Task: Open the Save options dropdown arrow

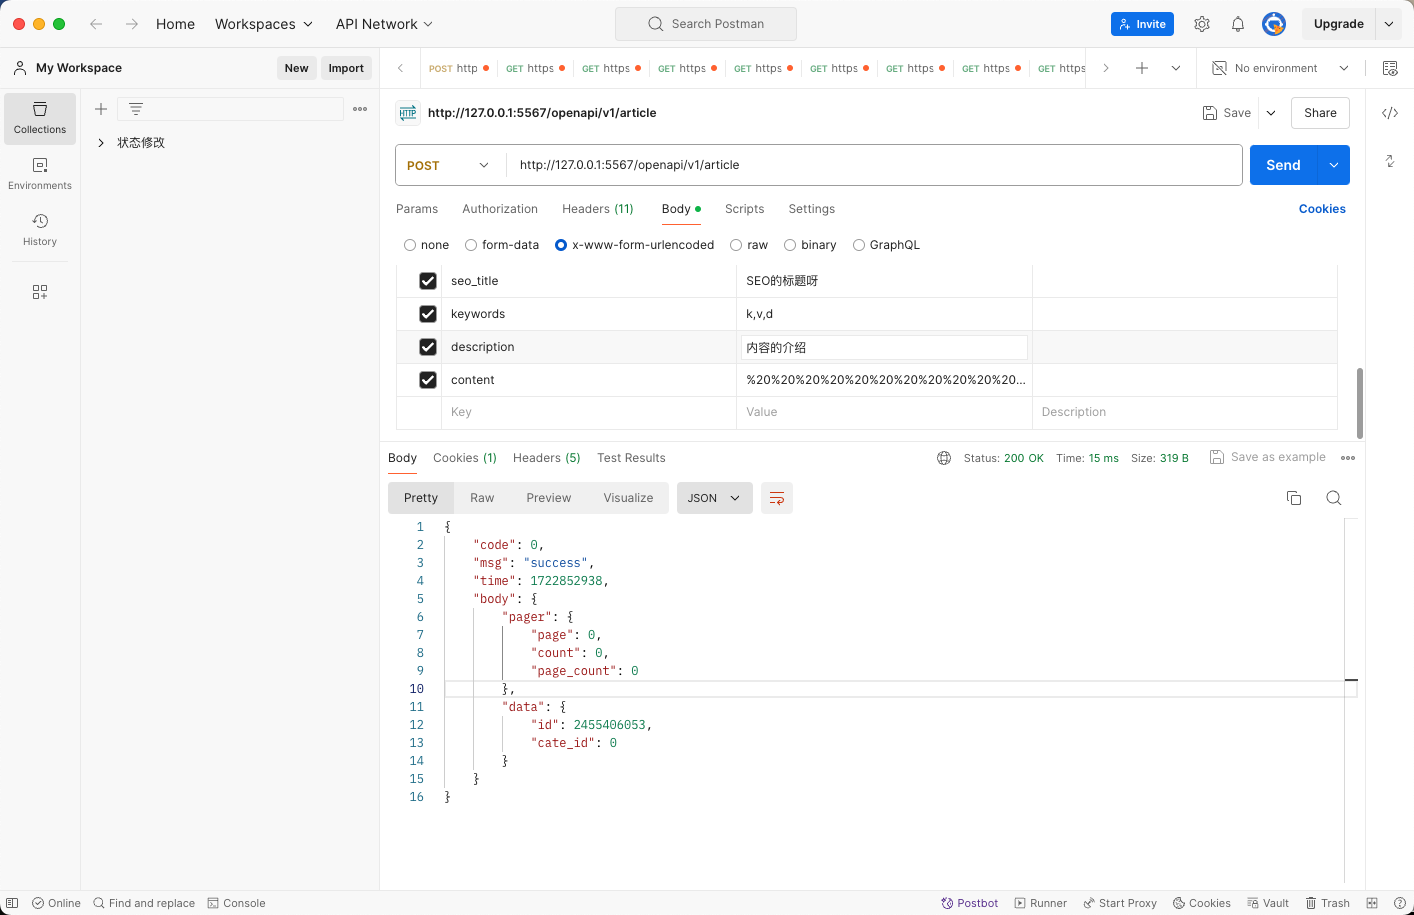Action: [1271, 113]
